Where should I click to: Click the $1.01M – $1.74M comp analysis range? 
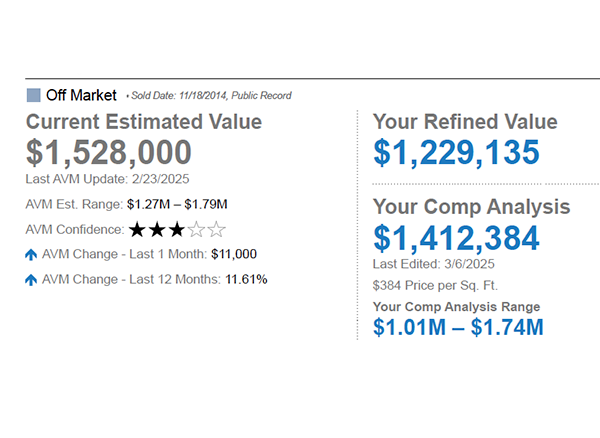[458, 327]
